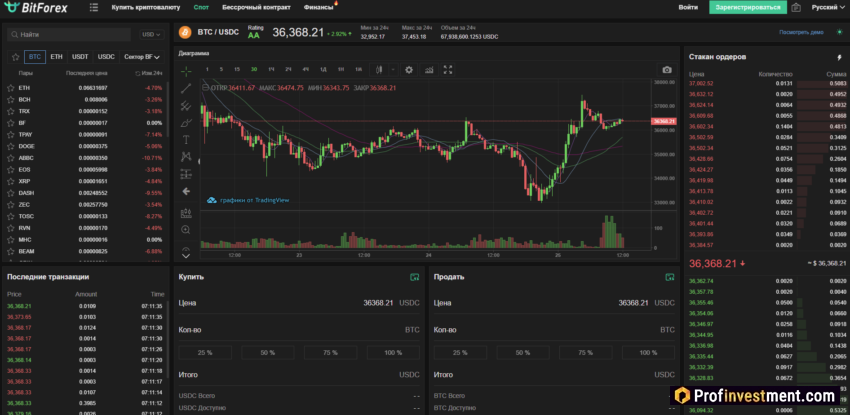Image resolution: width=850 pixels, height=415 pixels.
Task: Set sell amount to 50 %
Action: pyautogui.click(x=523, y=353)
